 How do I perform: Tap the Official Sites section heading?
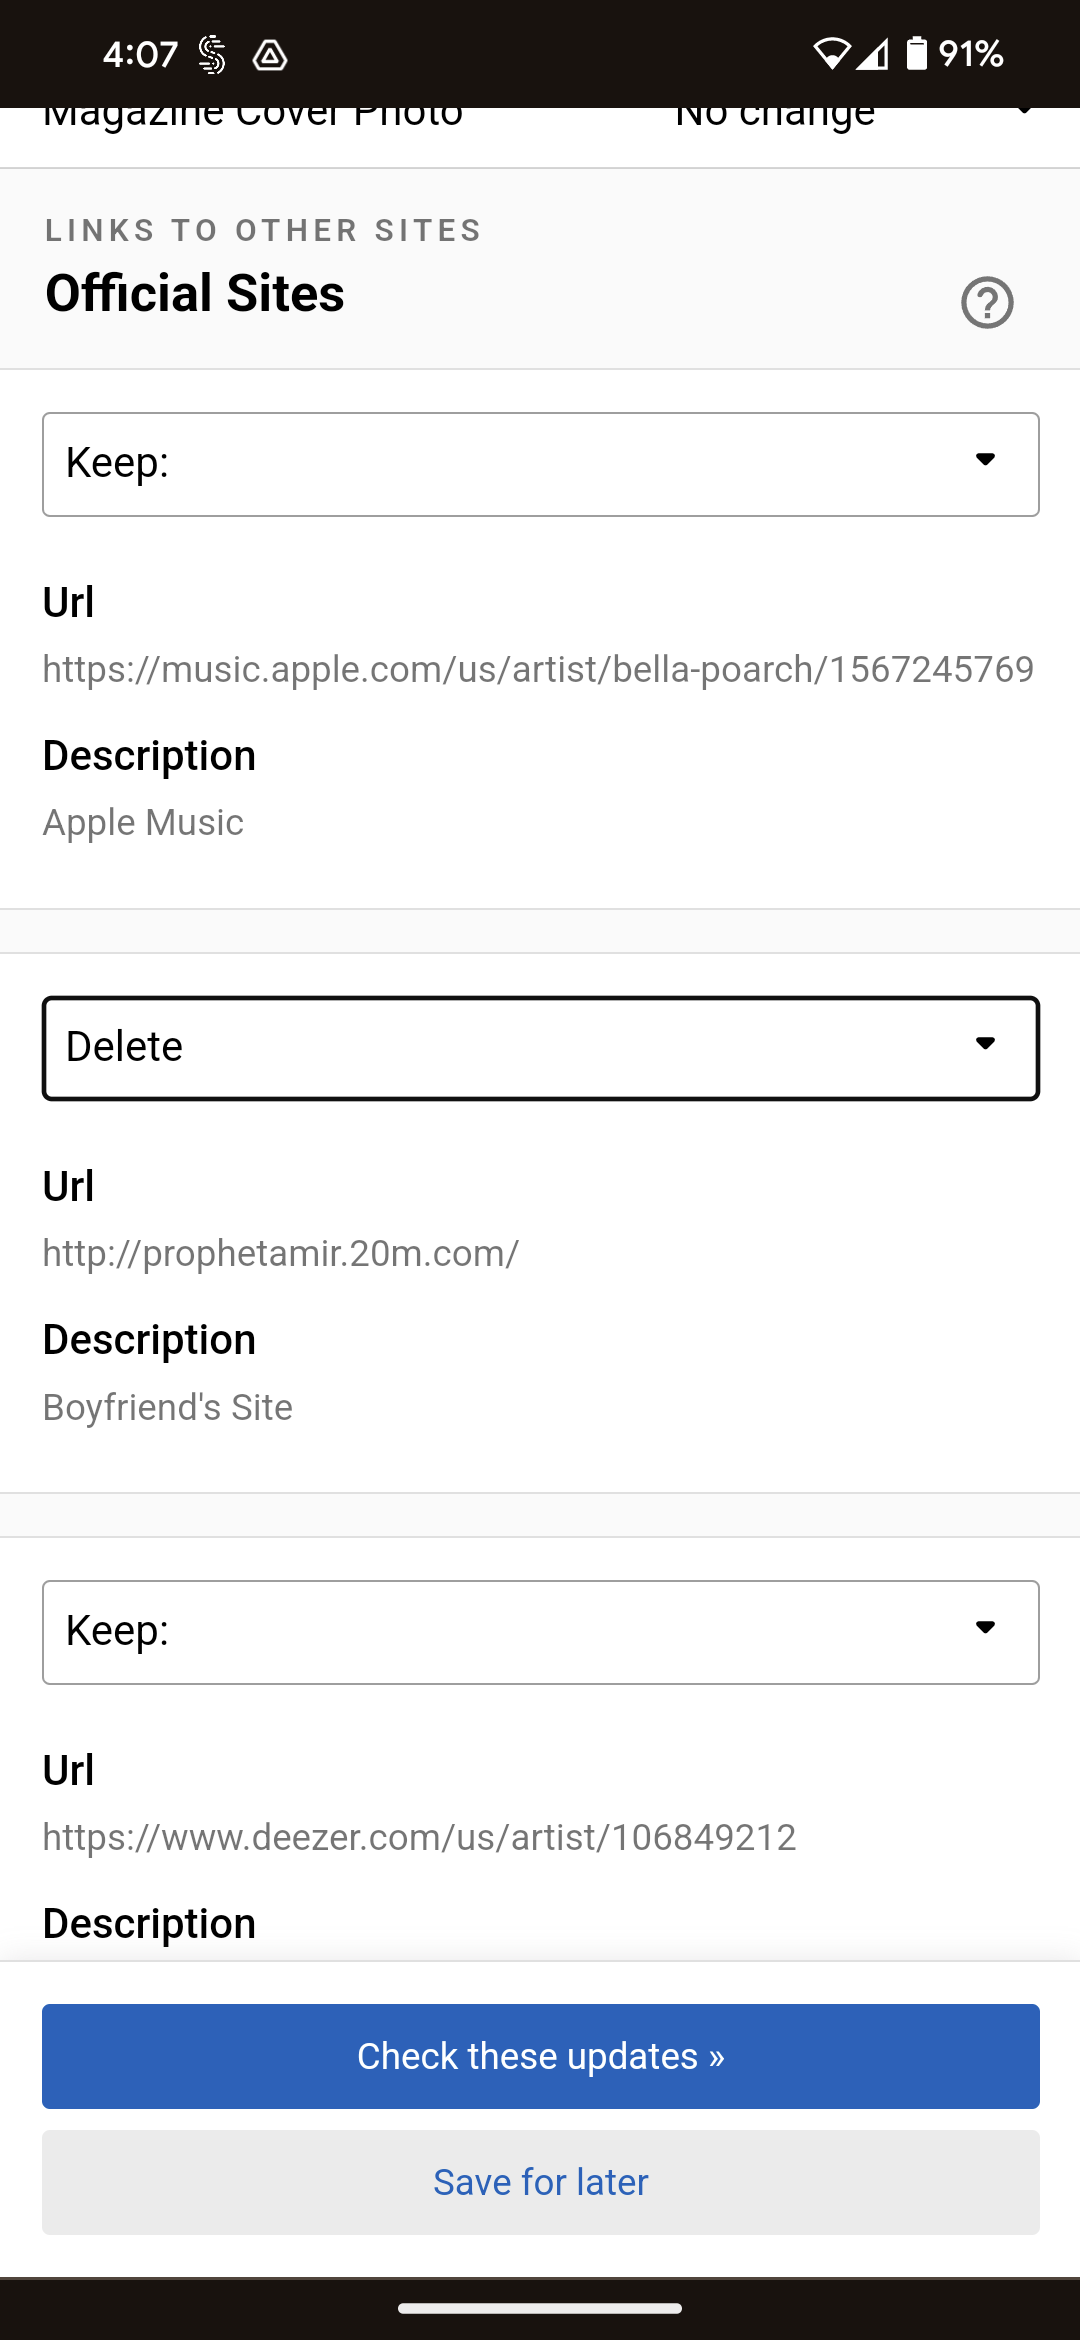click(195, 293)
